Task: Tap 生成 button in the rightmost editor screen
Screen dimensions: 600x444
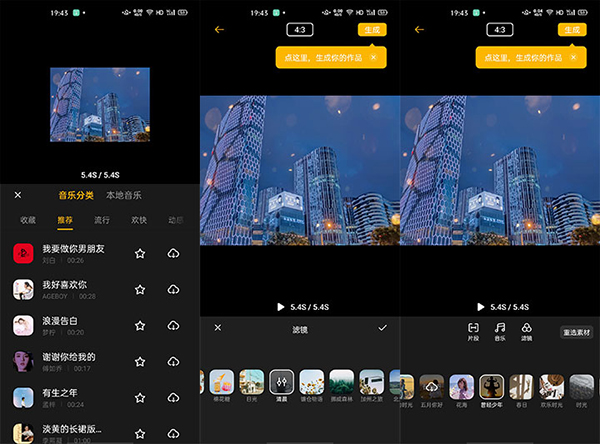Action: (572, 30)
